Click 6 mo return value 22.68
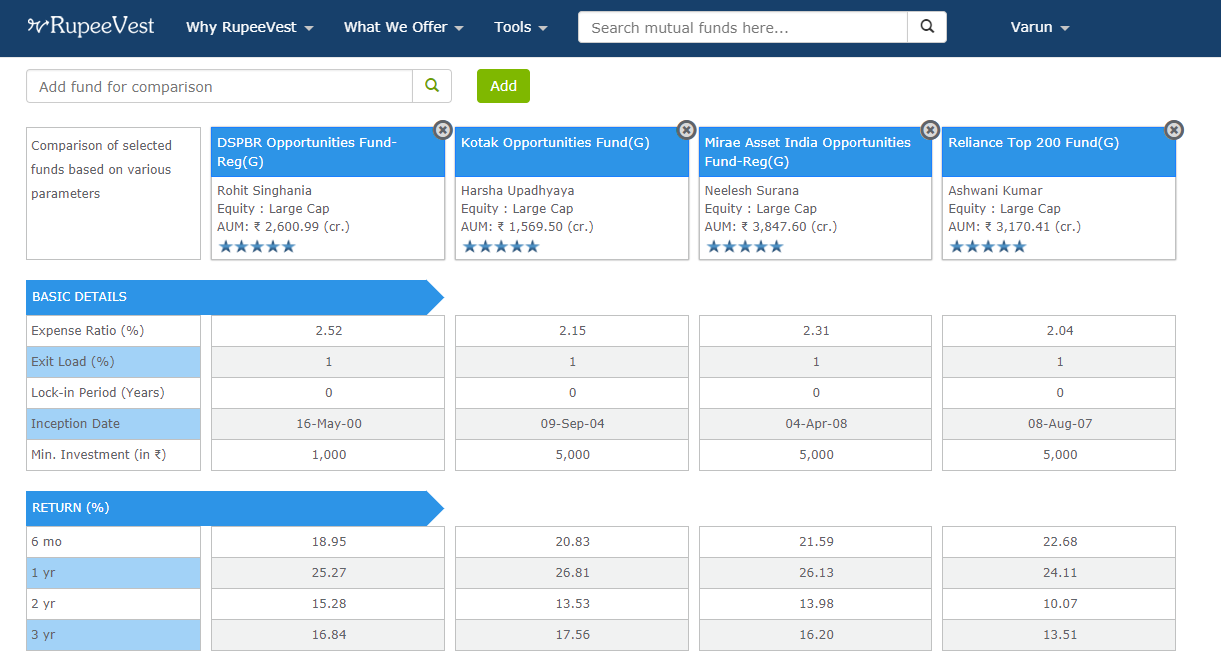The image size is (1221, 651). [1060, 541]
